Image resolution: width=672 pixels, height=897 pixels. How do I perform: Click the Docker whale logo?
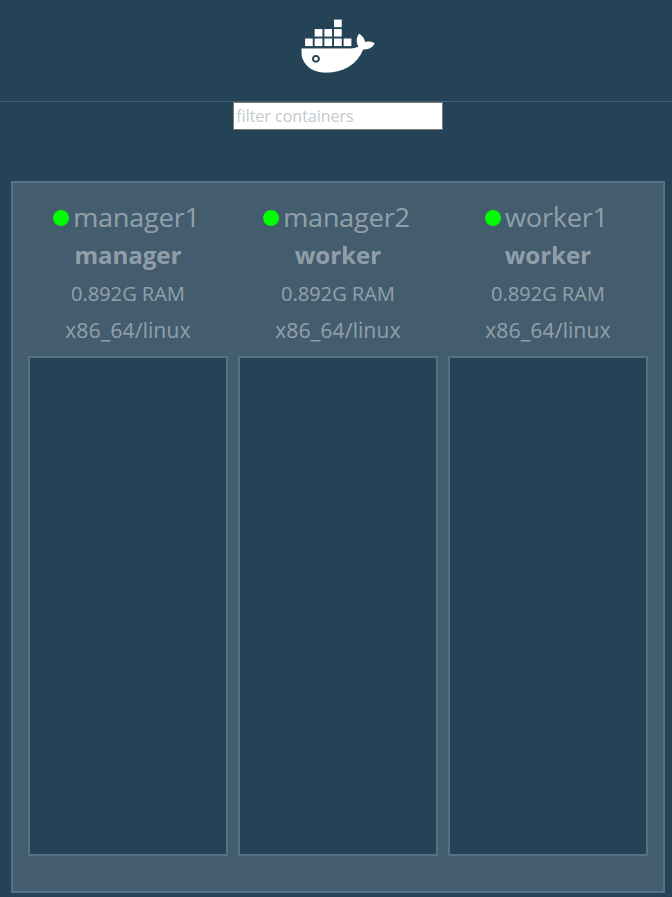coord(337,46)
